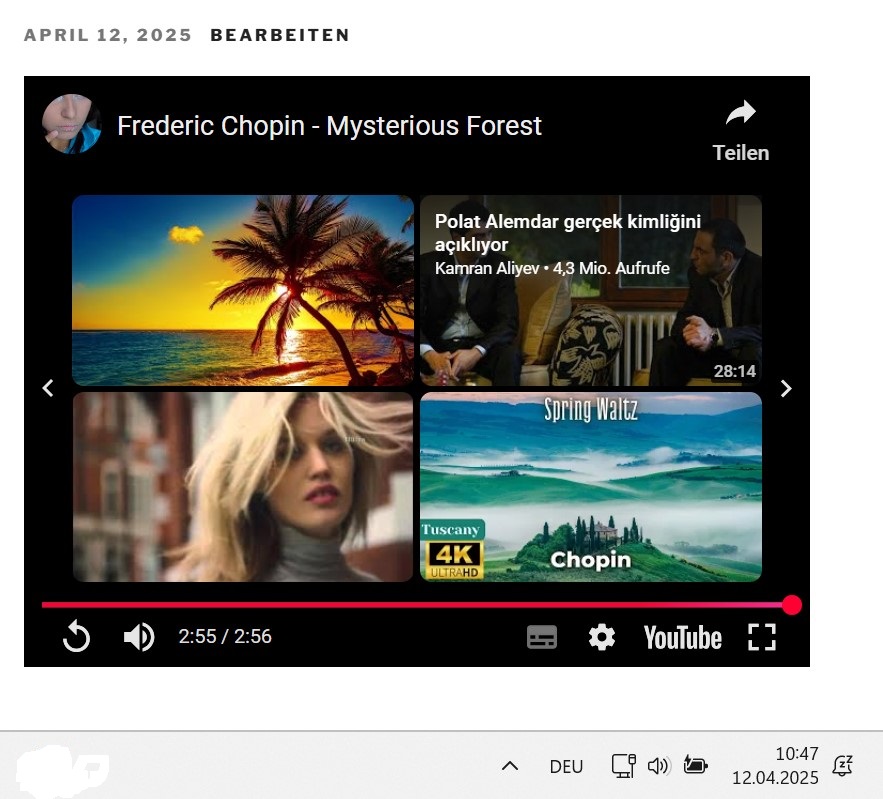Open video title Frederic Chopin - Mysterious Forest
Screen dimensions: 883x799
click(x=329, y=126)
